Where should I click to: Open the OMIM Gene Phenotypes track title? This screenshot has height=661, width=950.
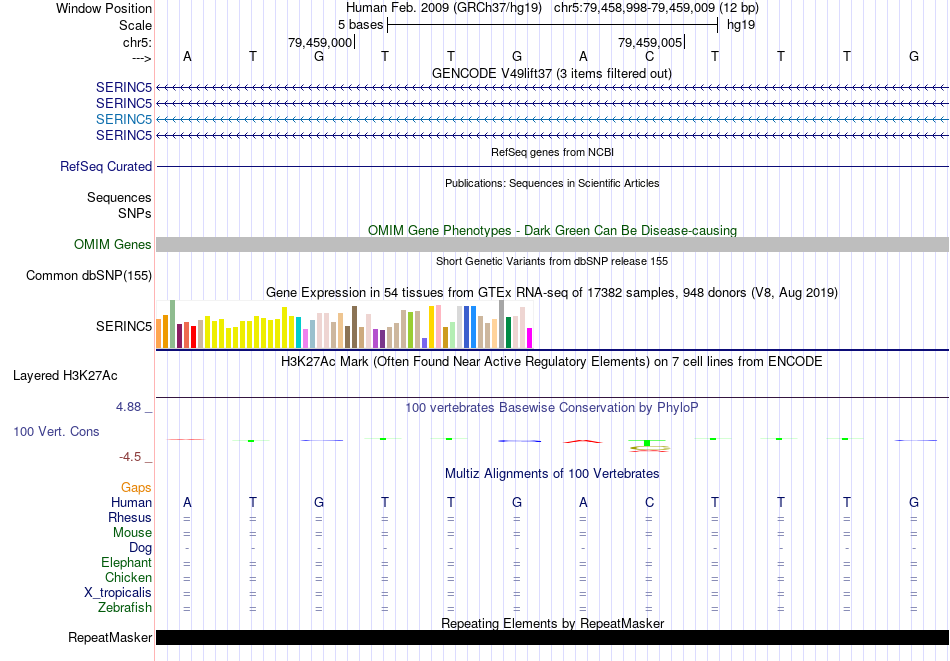pyautogui.click(x=552, y=230)
